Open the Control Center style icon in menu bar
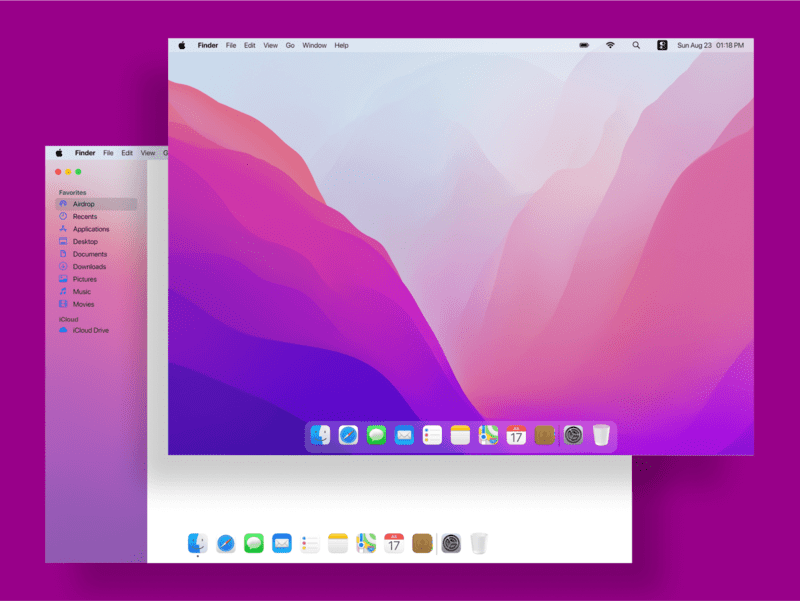 pos(662,45)
